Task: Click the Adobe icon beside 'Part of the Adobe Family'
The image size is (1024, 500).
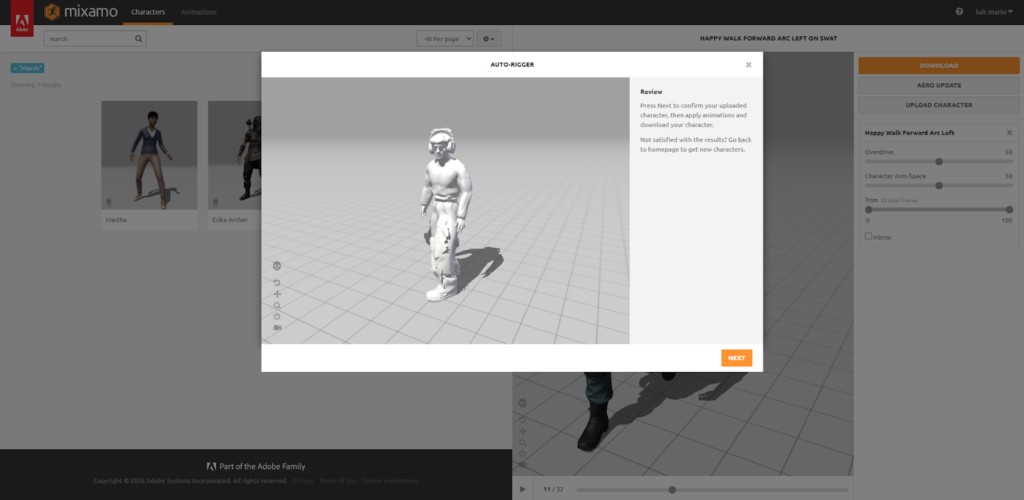Action: click(x=212, y=467)
